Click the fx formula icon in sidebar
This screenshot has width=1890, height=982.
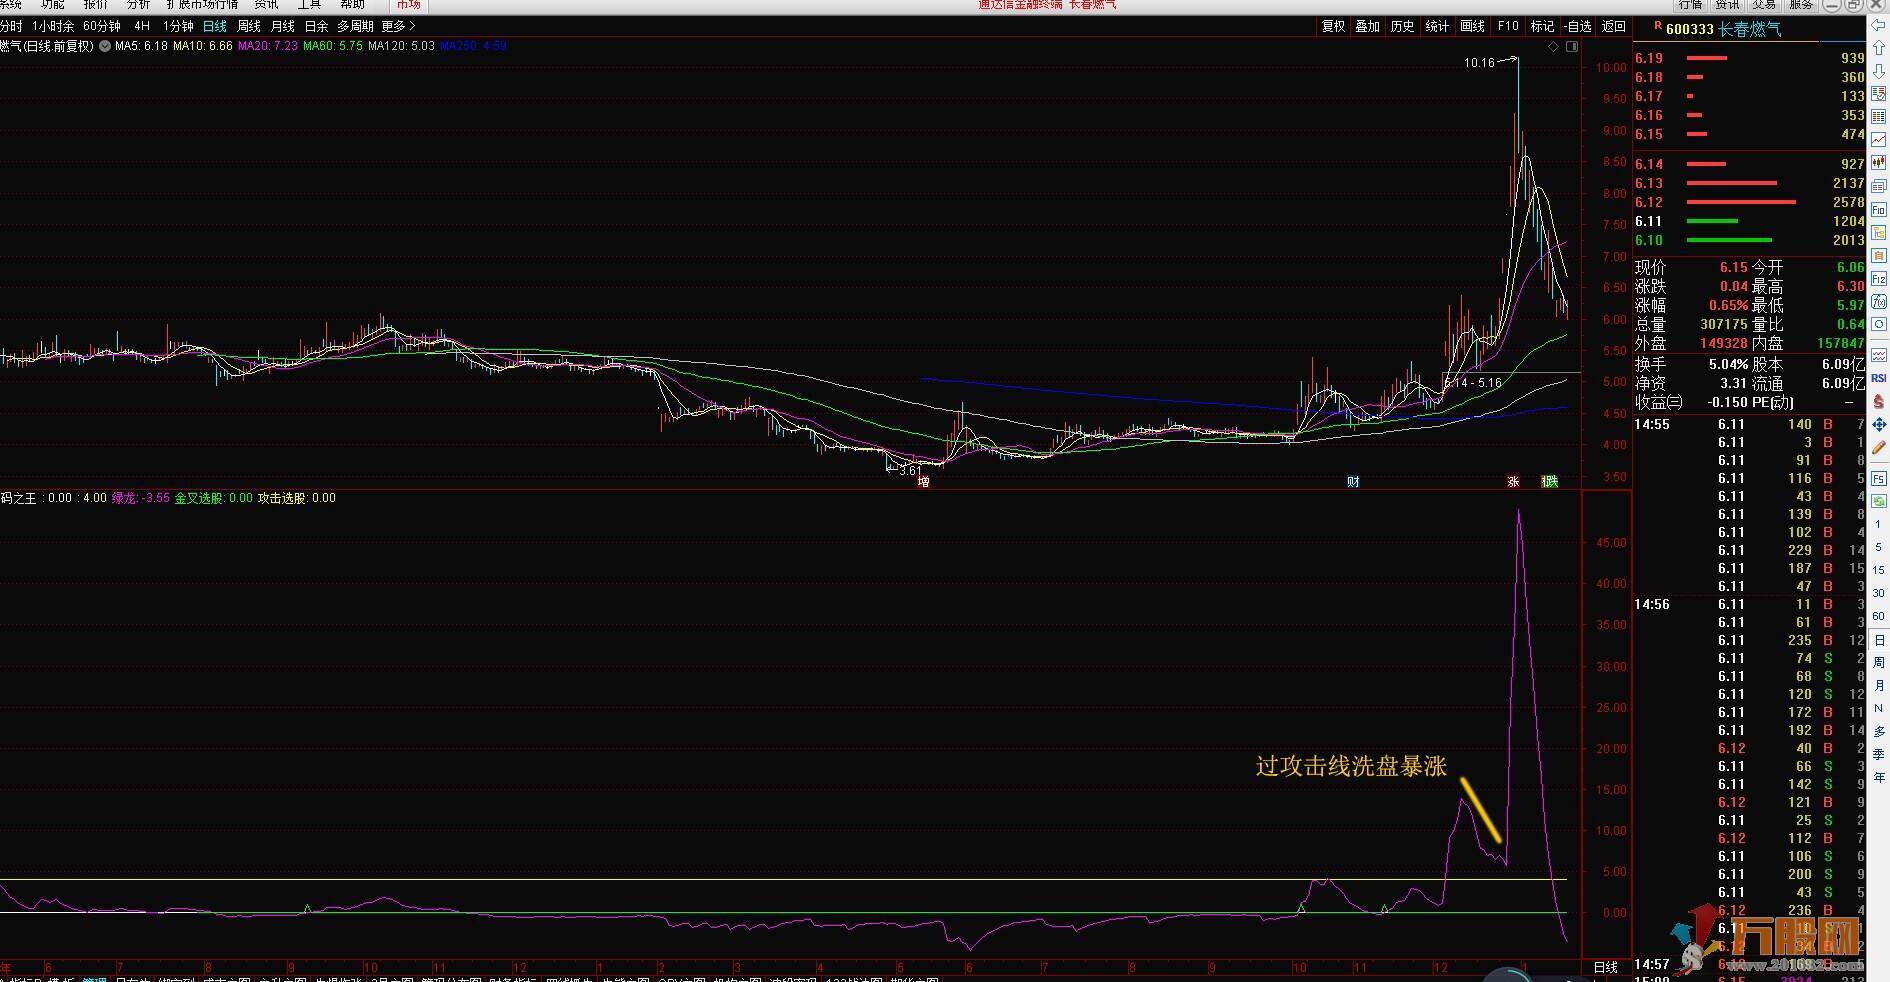[1879, 301]
